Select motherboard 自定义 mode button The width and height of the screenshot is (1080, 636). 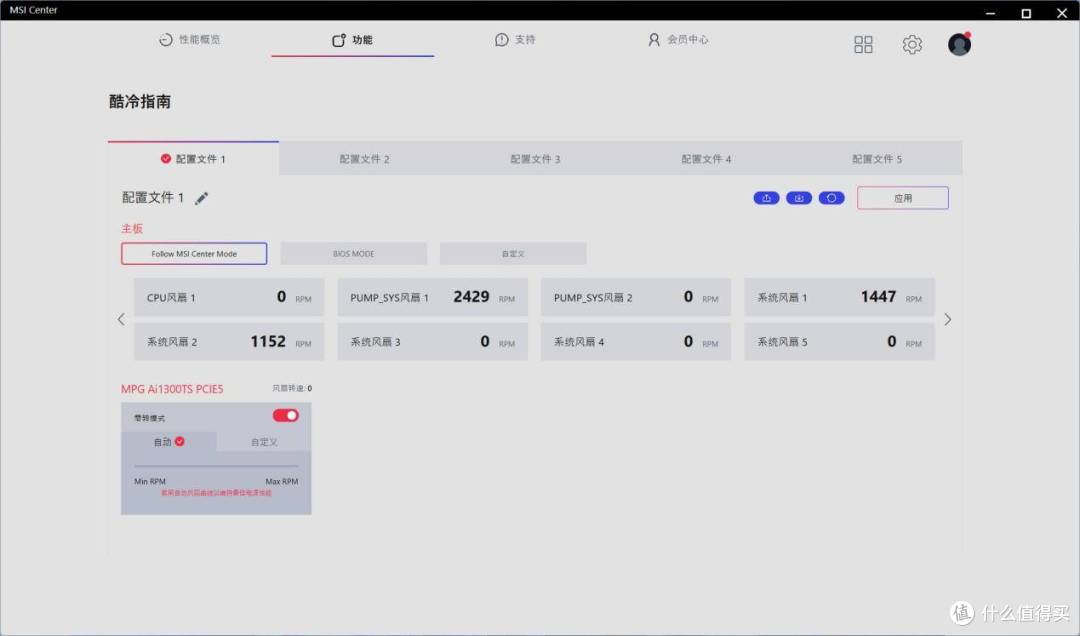click(513, 254)
